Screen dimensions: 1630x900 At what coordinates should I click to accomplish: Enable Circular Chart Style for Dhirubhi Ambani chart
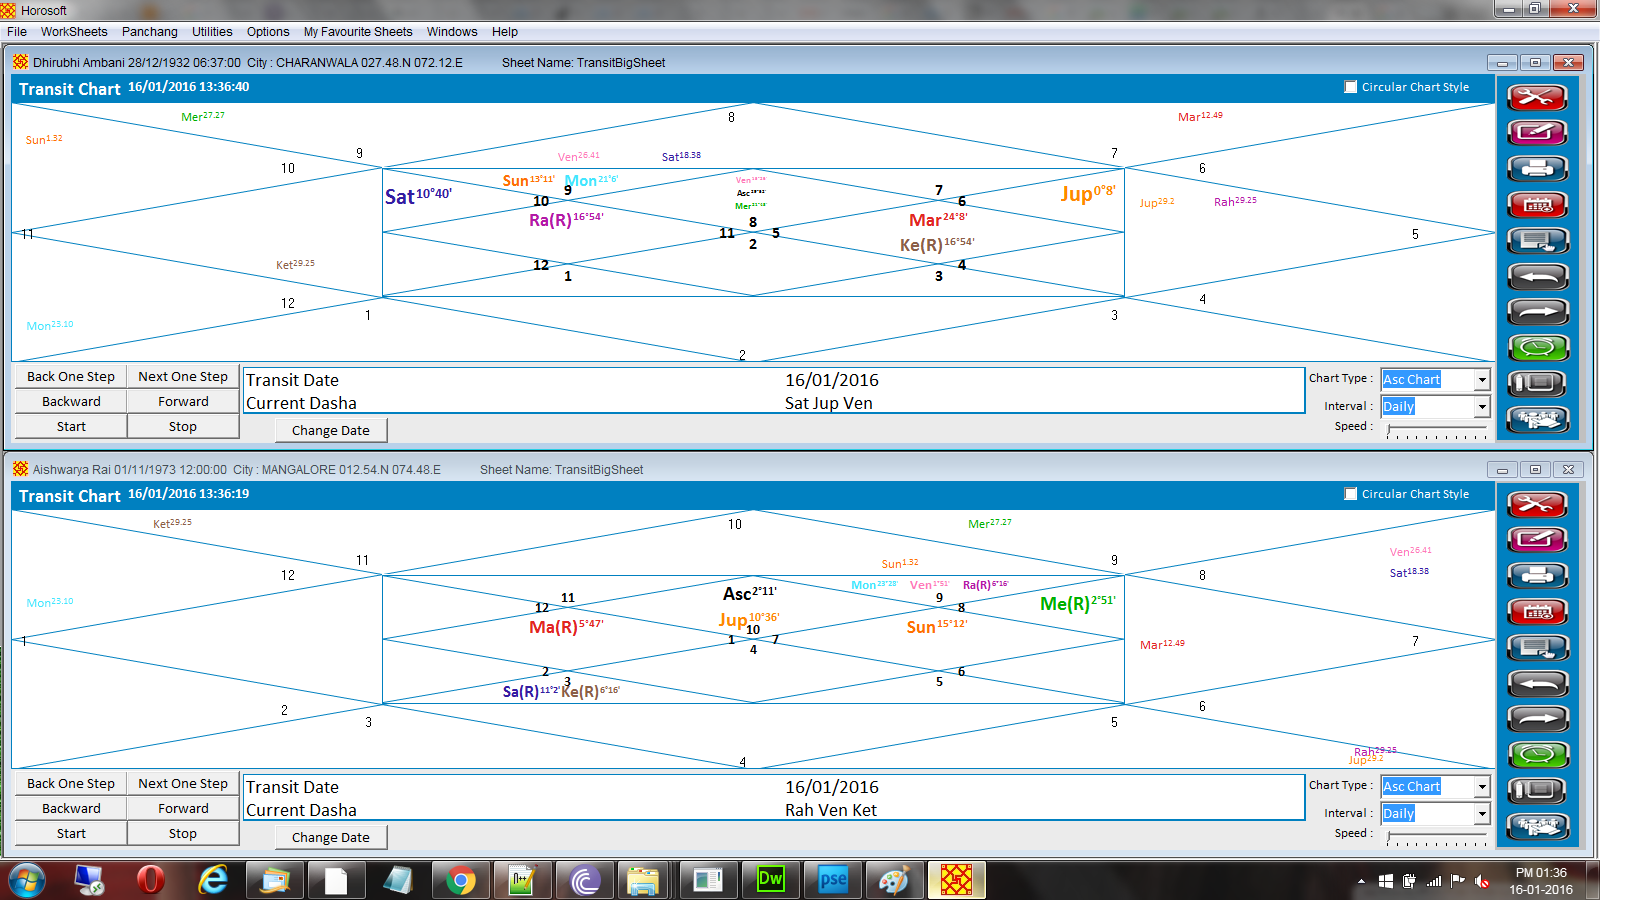tap(1351, 87)
